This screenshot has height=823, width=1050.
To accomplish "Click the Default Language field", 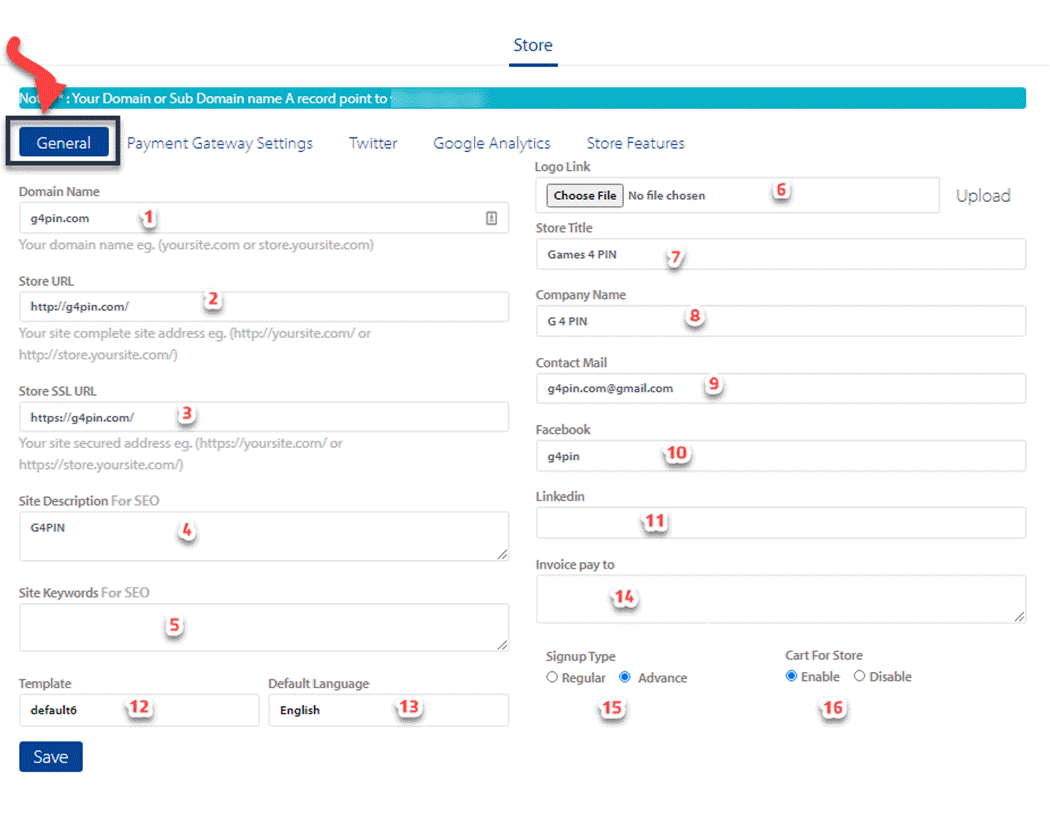I will click(389, 710).
